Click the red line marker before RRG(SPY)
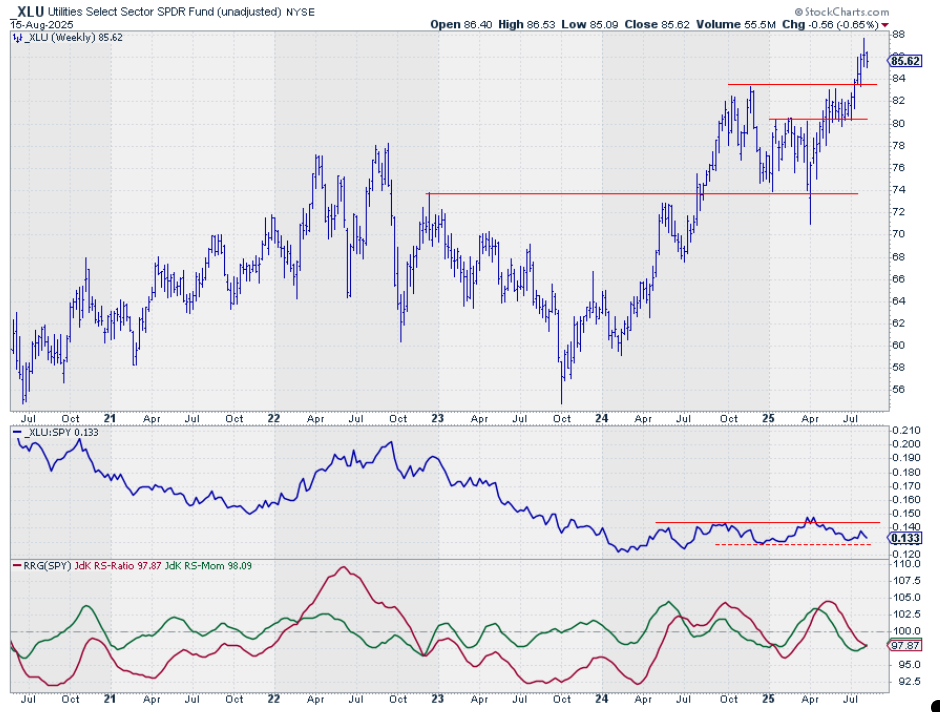Image resolution: width=940 pixels, height=712 pixels. 16,568
